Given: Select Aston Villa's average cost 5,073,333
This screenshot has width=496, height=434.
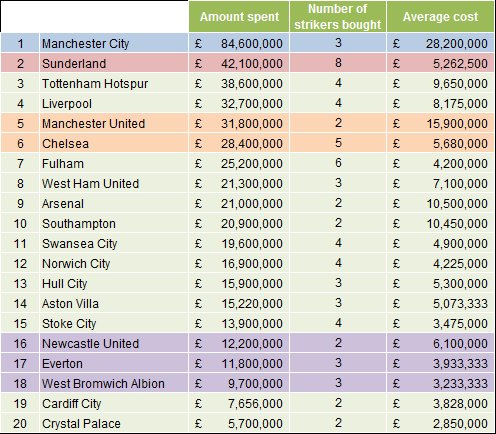Looking at the screenshot, I should pyautogui.click(x=440, y=303).
